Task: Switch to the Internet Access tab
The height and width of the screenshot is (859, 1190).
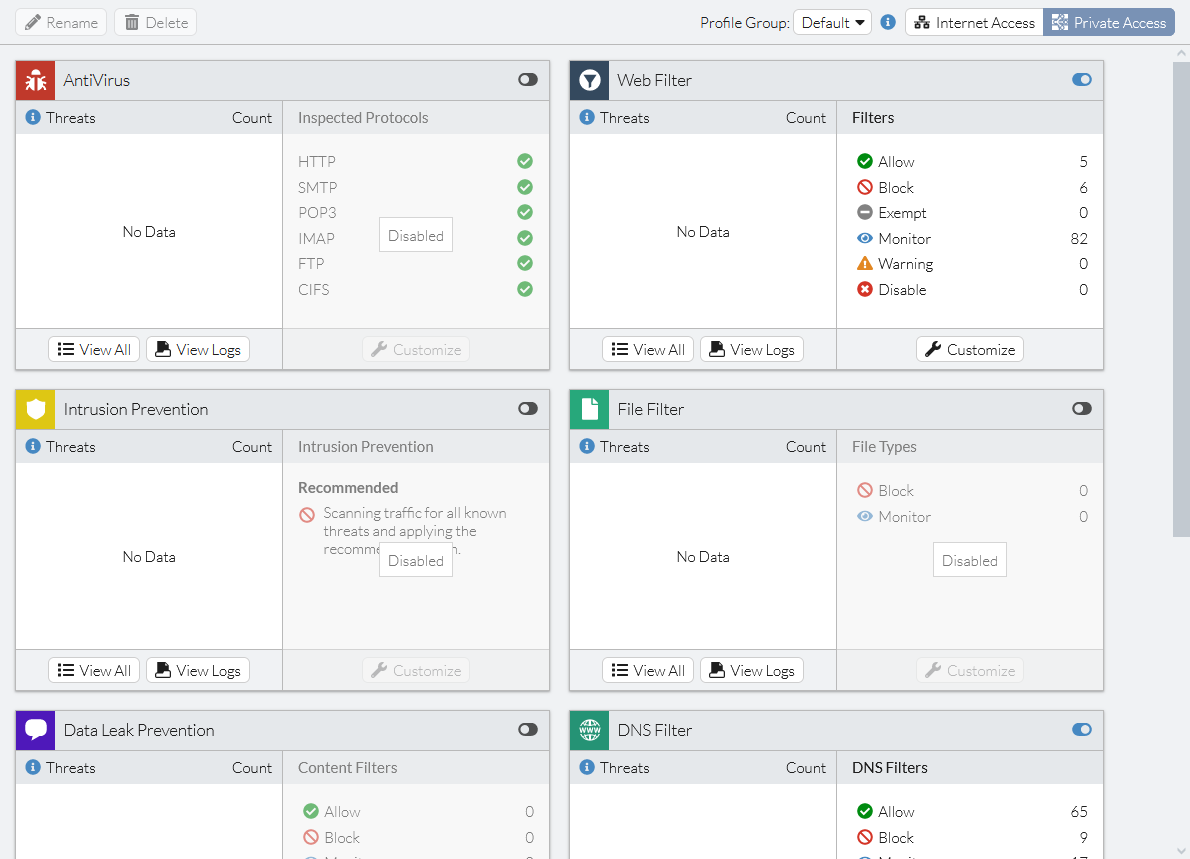Action: point(973,21)
